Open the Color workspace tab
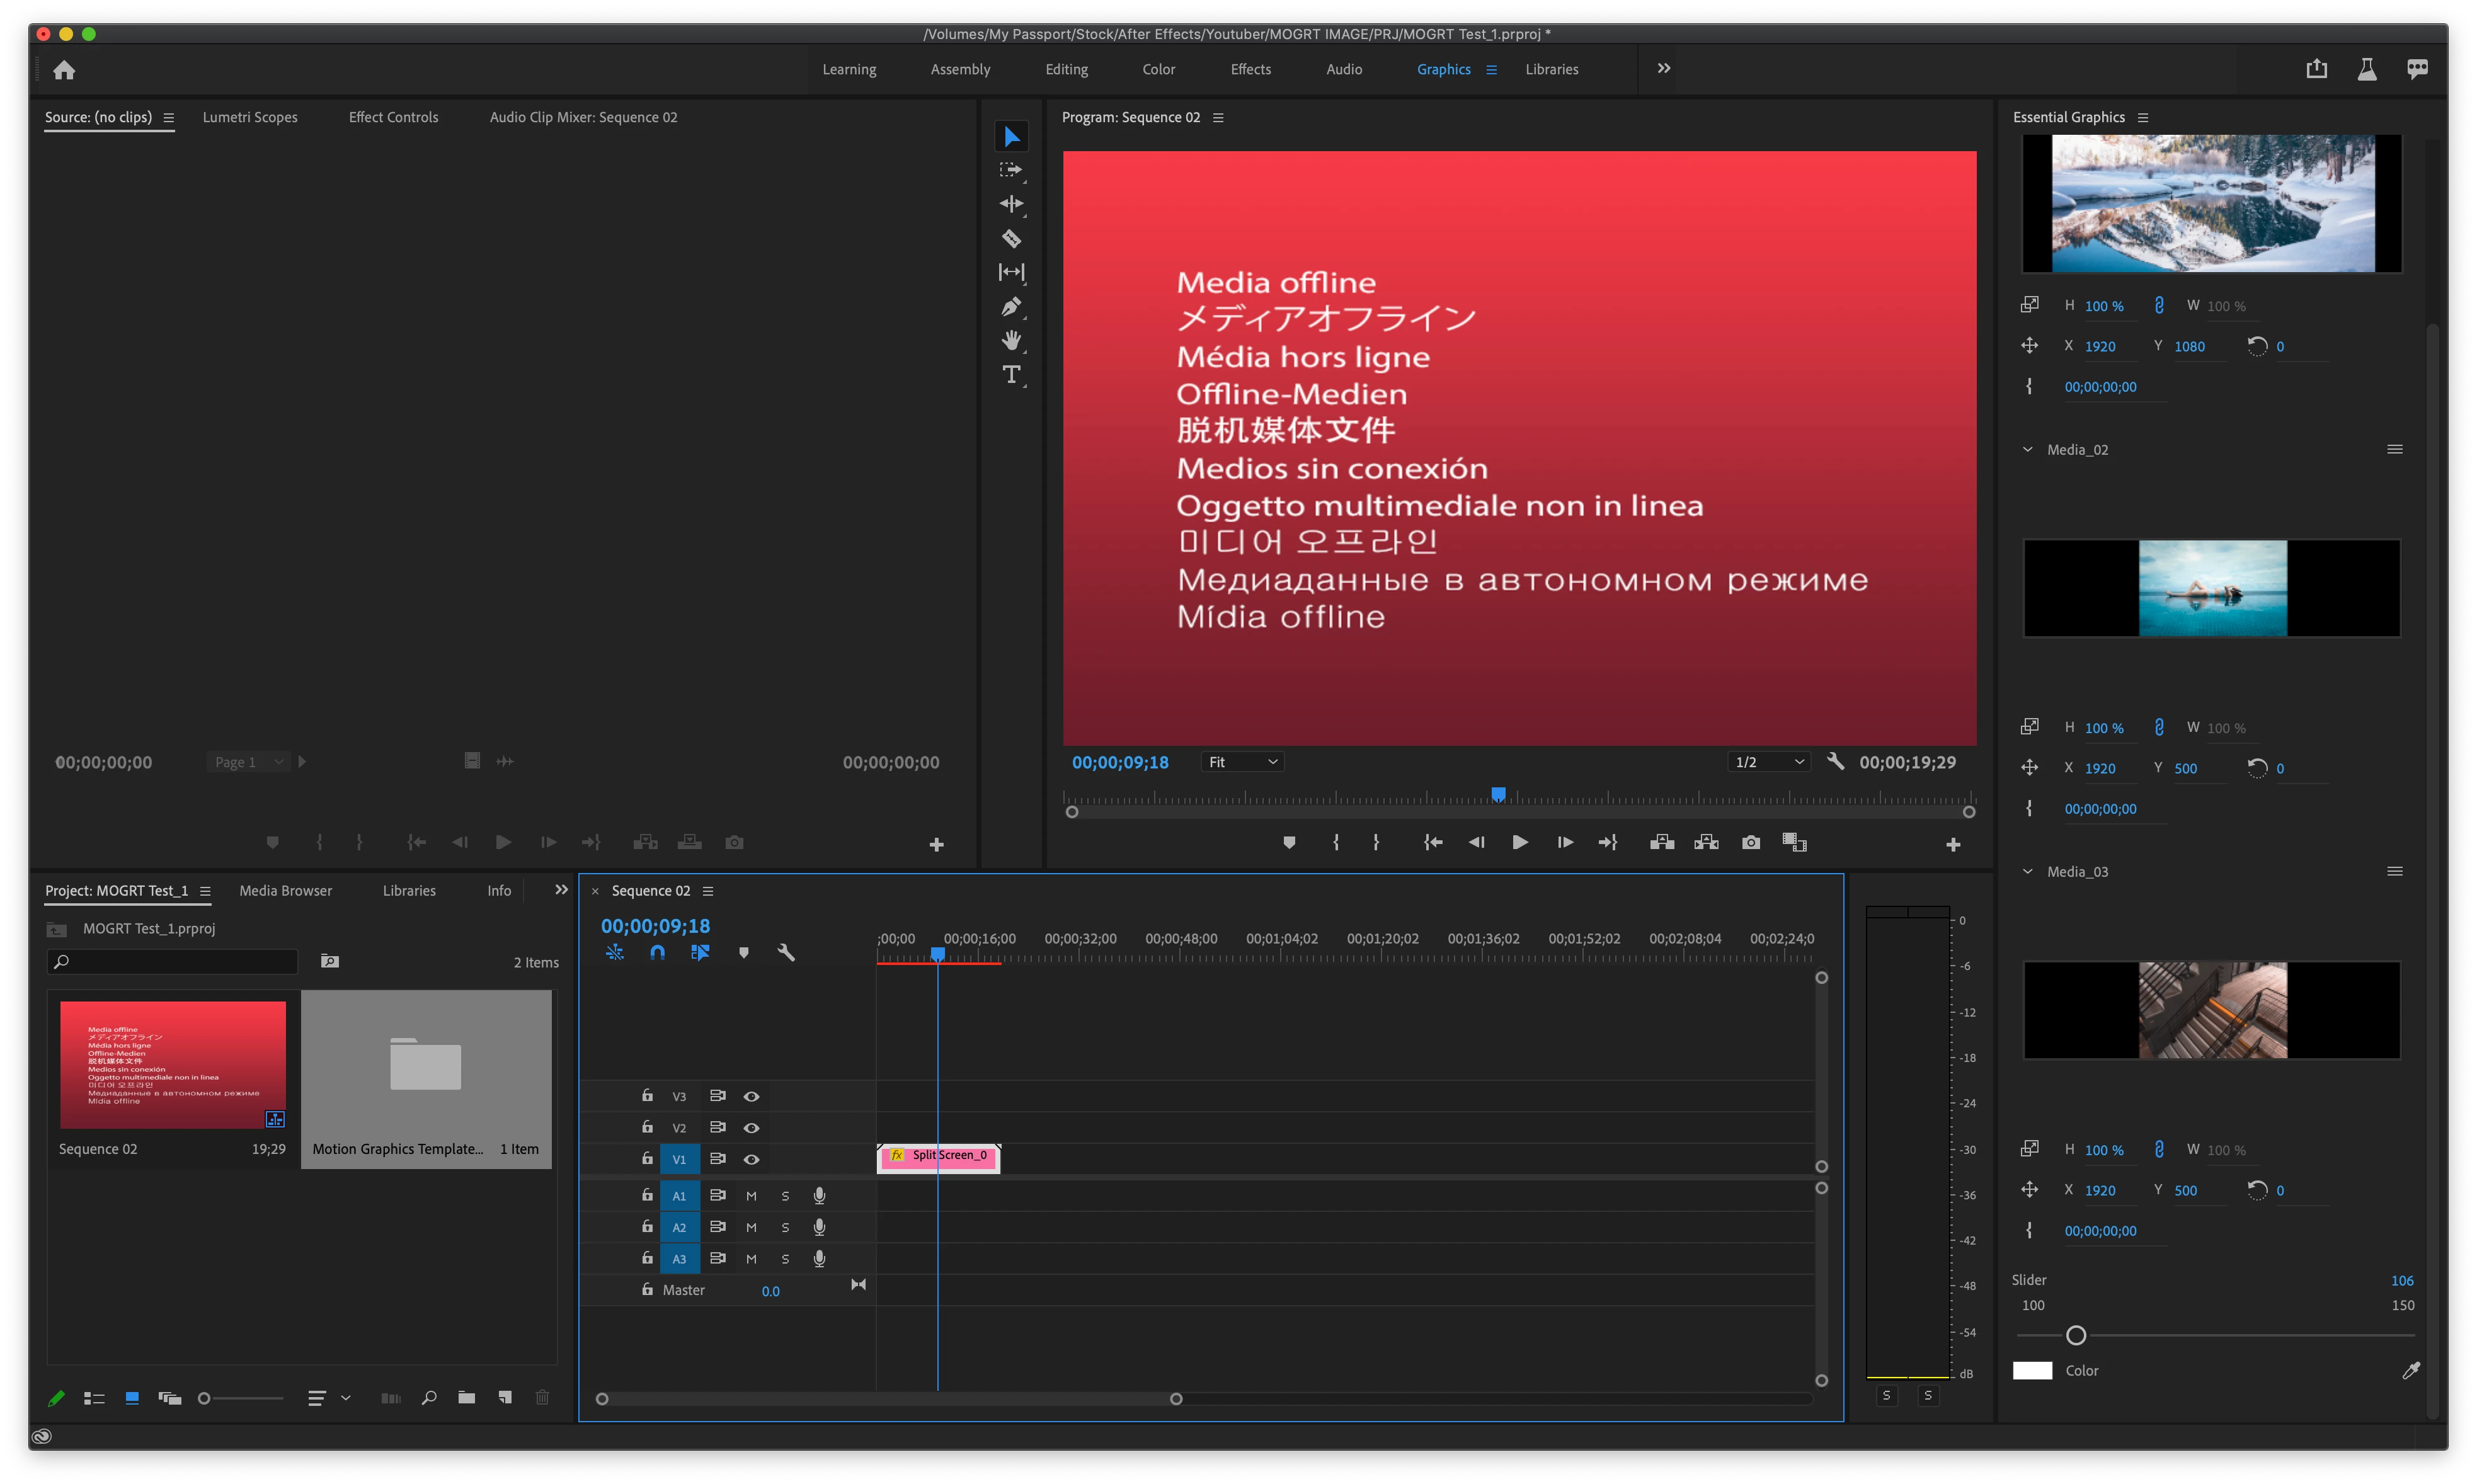This screenshot has height=1484, width=2477. coord(1158,69)
